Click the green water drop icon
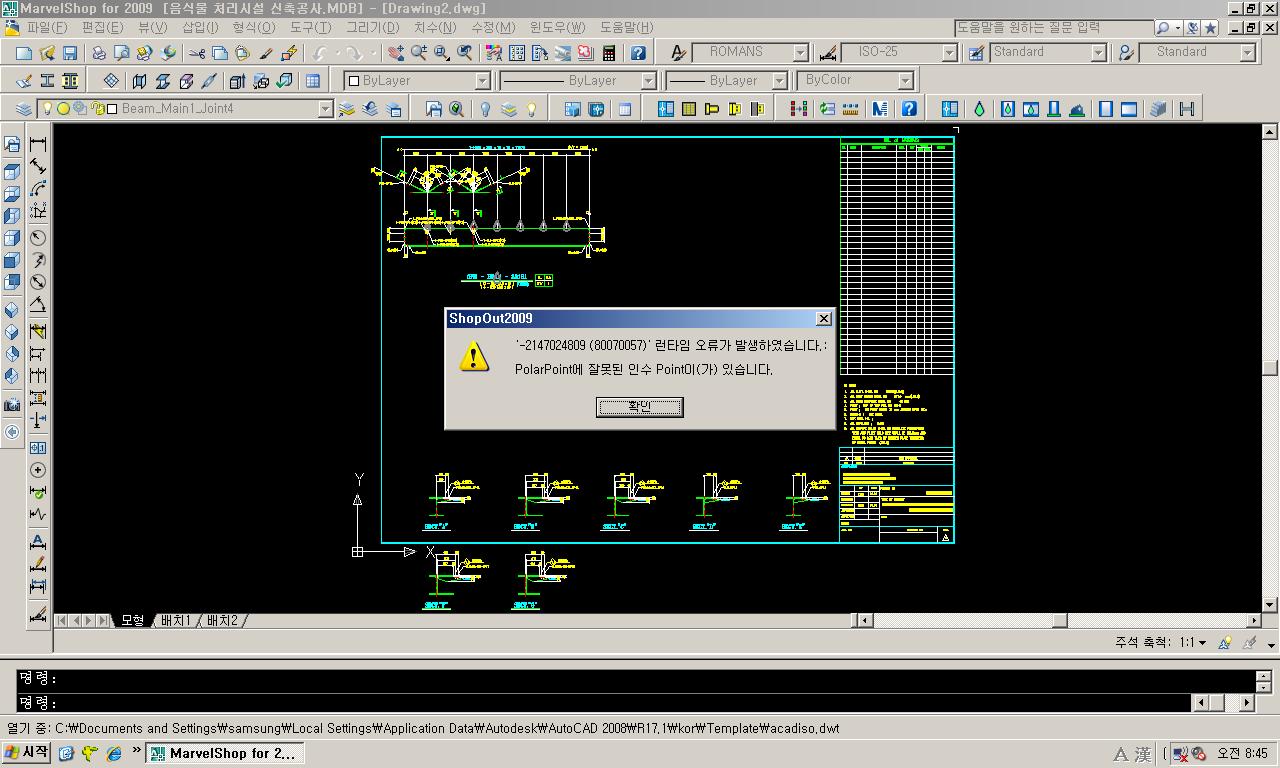The height and width of the screenshot is (768, 1280). point(979,109)
